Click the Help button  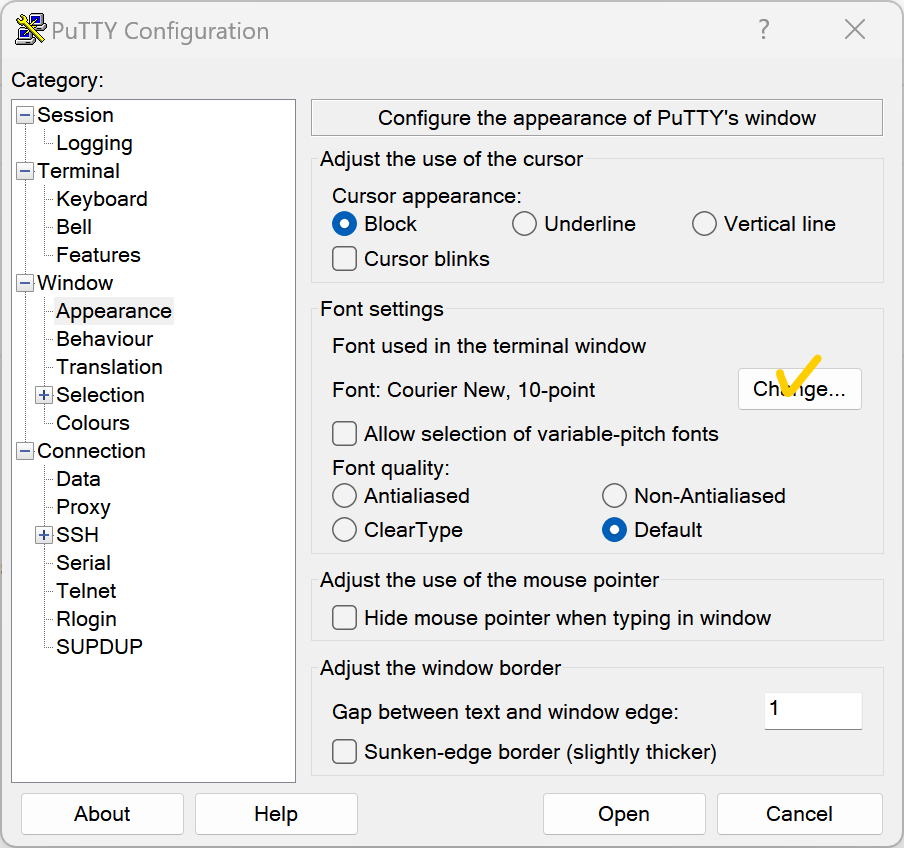coord(276,814)
